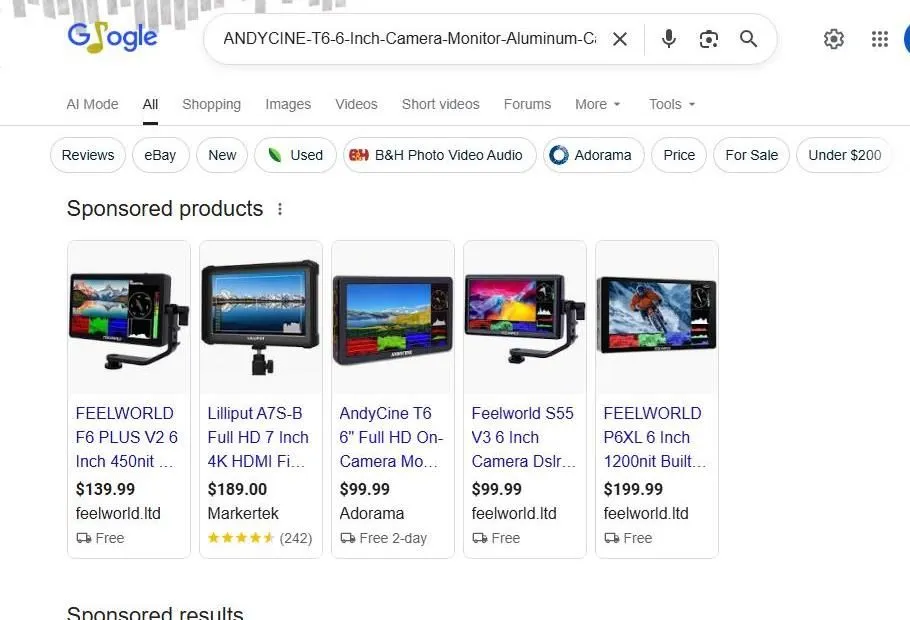This screenshot has height=620, width=910.
Task: Switch to the Images tab
Action: pos(288,104)
